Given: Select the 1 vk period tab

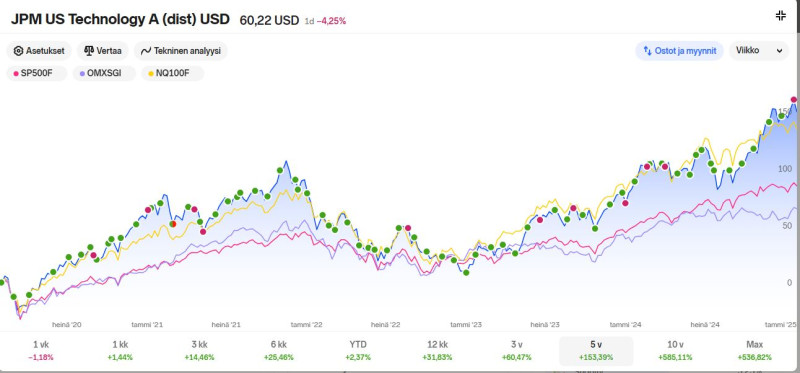Looking at the screenshot, I should click(41, 351).
